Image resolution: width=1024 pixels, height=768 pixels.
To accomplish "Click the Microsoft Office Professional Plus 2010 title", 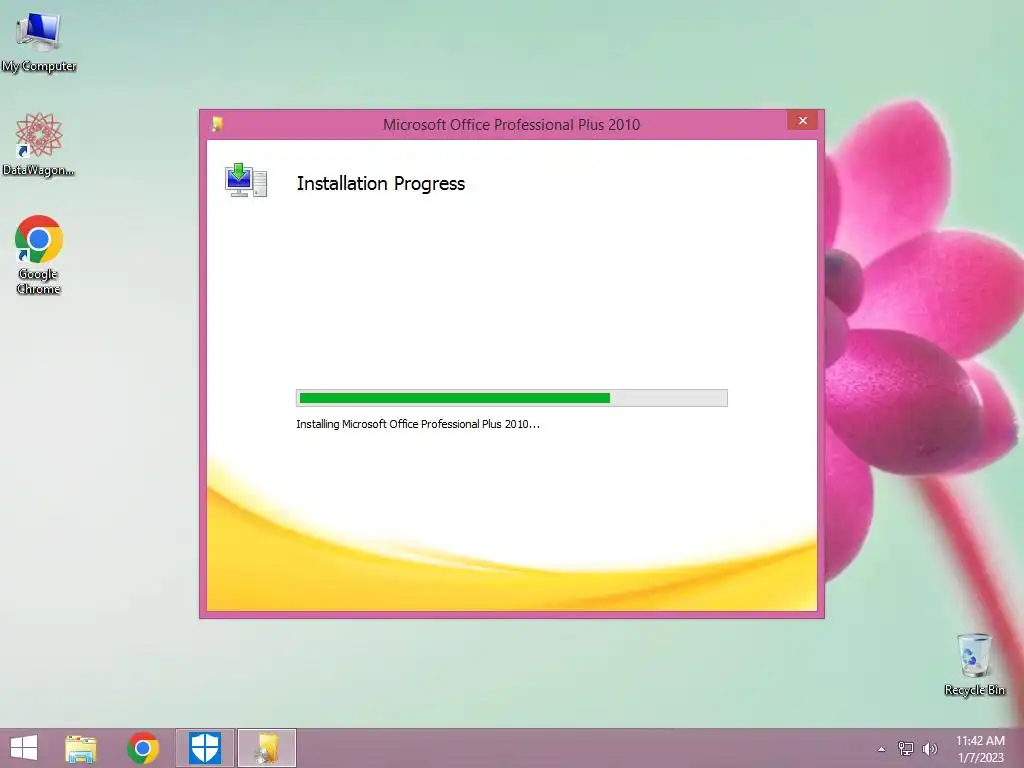I will point(511,125).
